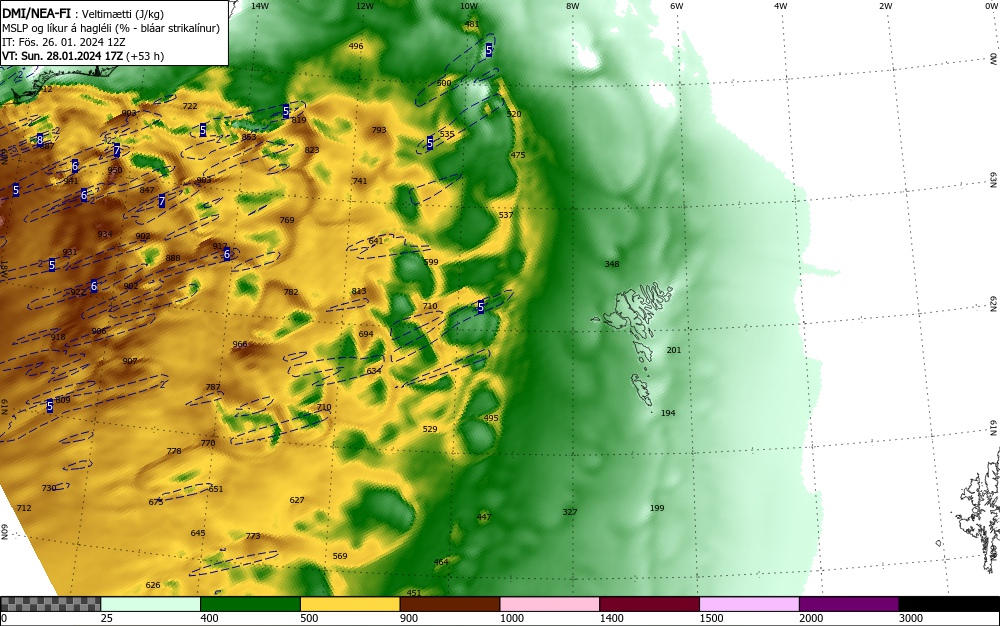Click the map value 626

pos(153,585)
